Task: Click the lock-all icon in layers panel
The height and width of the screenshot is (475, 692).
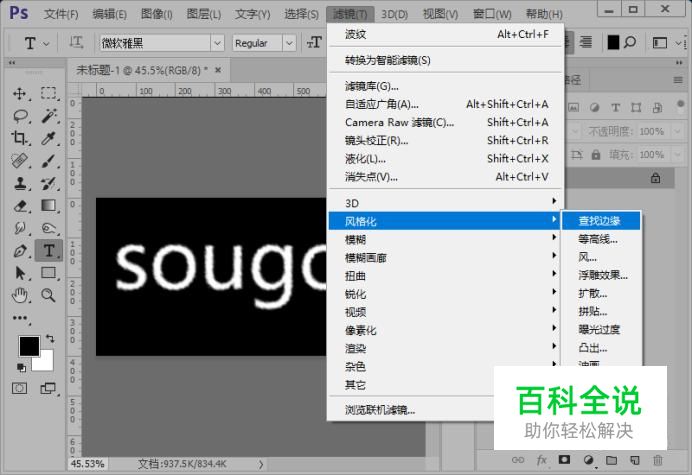Action: click(596, 155)
